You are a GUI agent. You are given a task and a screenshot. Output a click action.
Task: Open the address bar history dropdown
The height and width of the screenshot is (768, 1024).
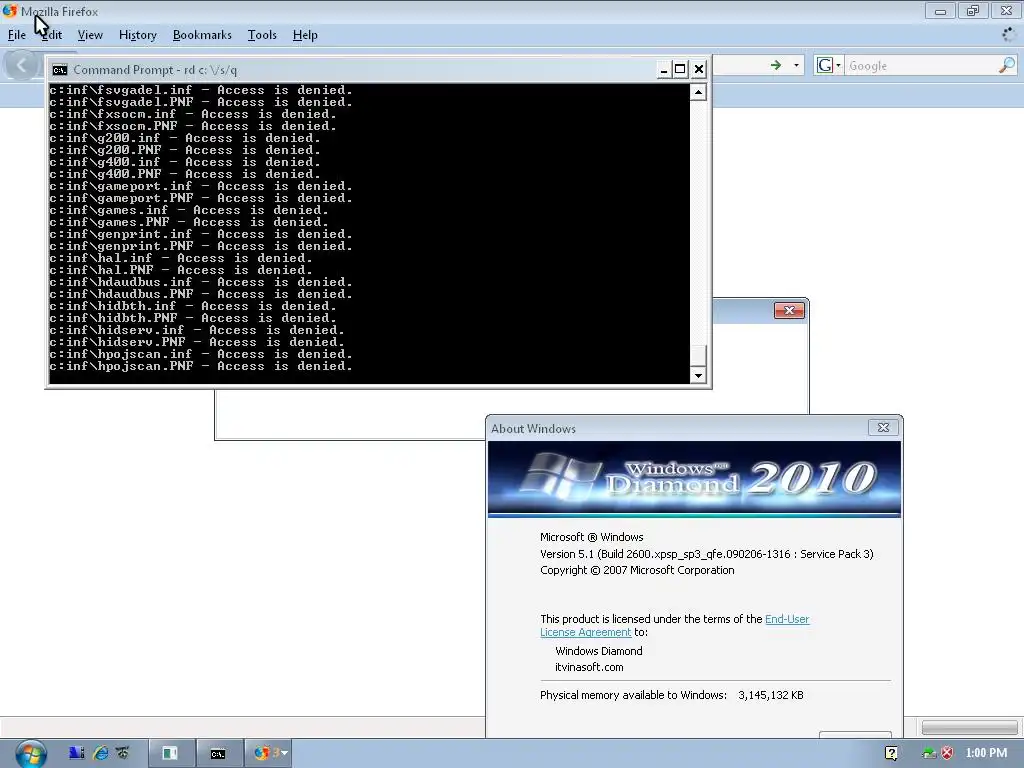pyautogui.click(x=796, y=65)
